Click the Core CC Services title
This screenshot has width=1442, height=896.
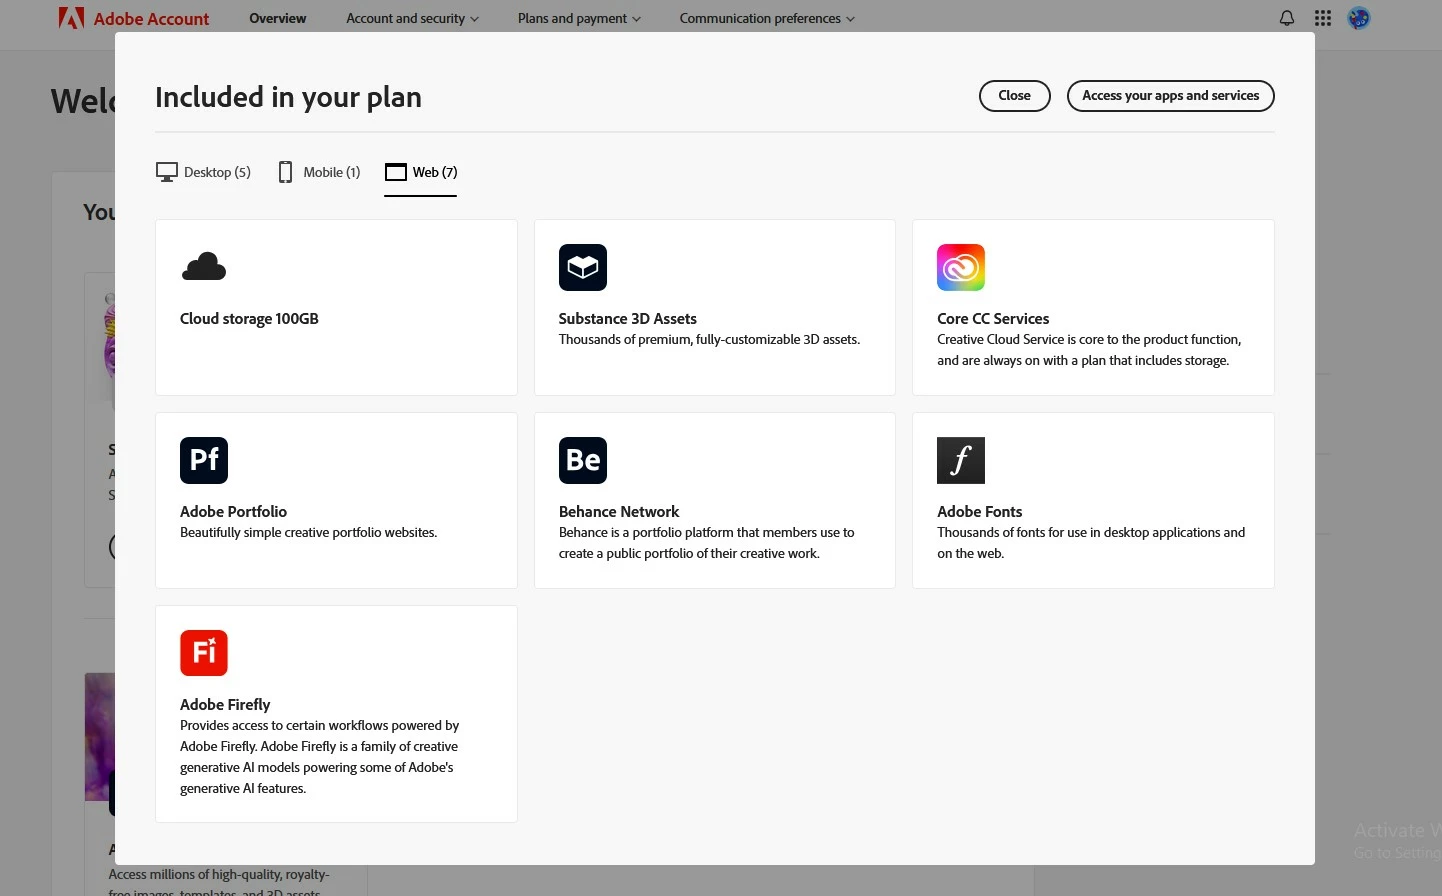[x=993, y=319]
